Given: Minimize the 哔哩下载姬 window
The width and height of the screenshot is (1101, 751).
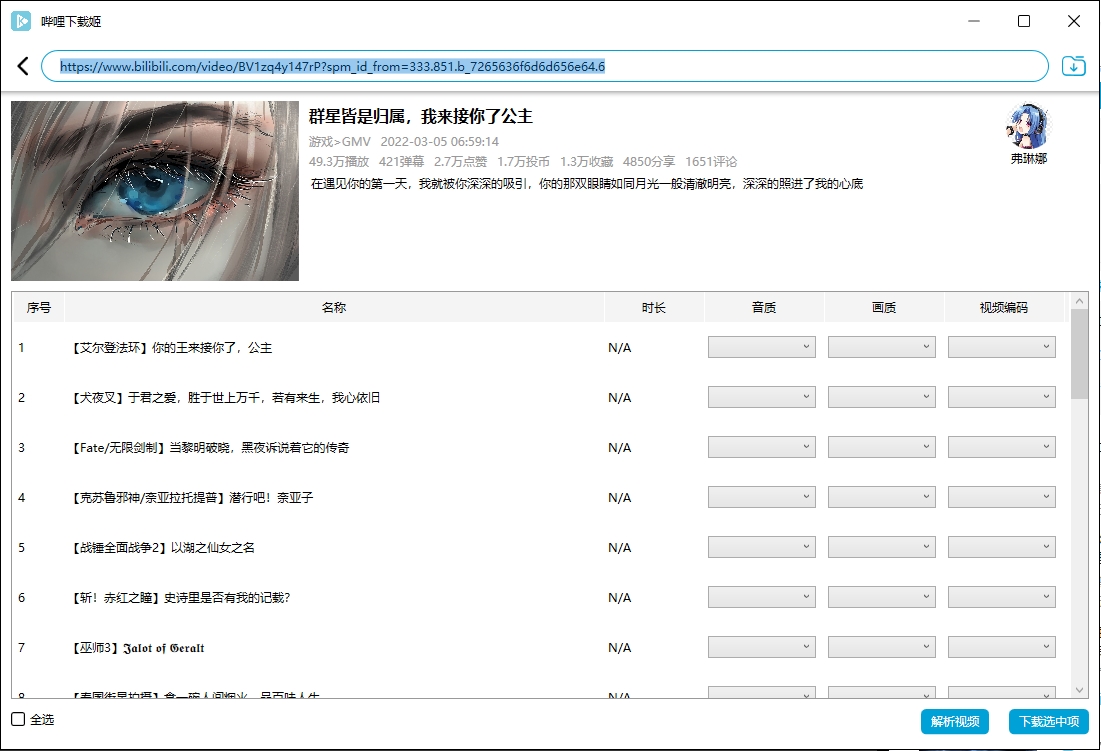Looking at the screenshot, I should (x=974, y=21).
